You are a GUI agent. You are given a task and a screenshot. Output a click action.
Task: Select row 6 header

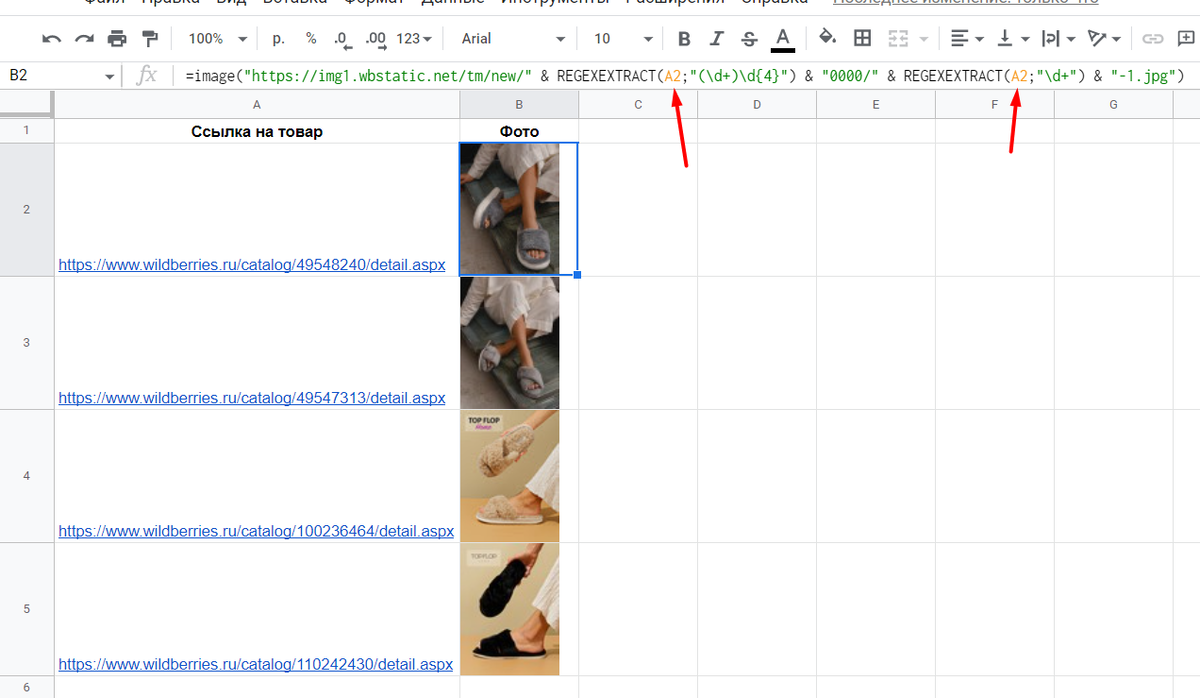pos(27,688)
